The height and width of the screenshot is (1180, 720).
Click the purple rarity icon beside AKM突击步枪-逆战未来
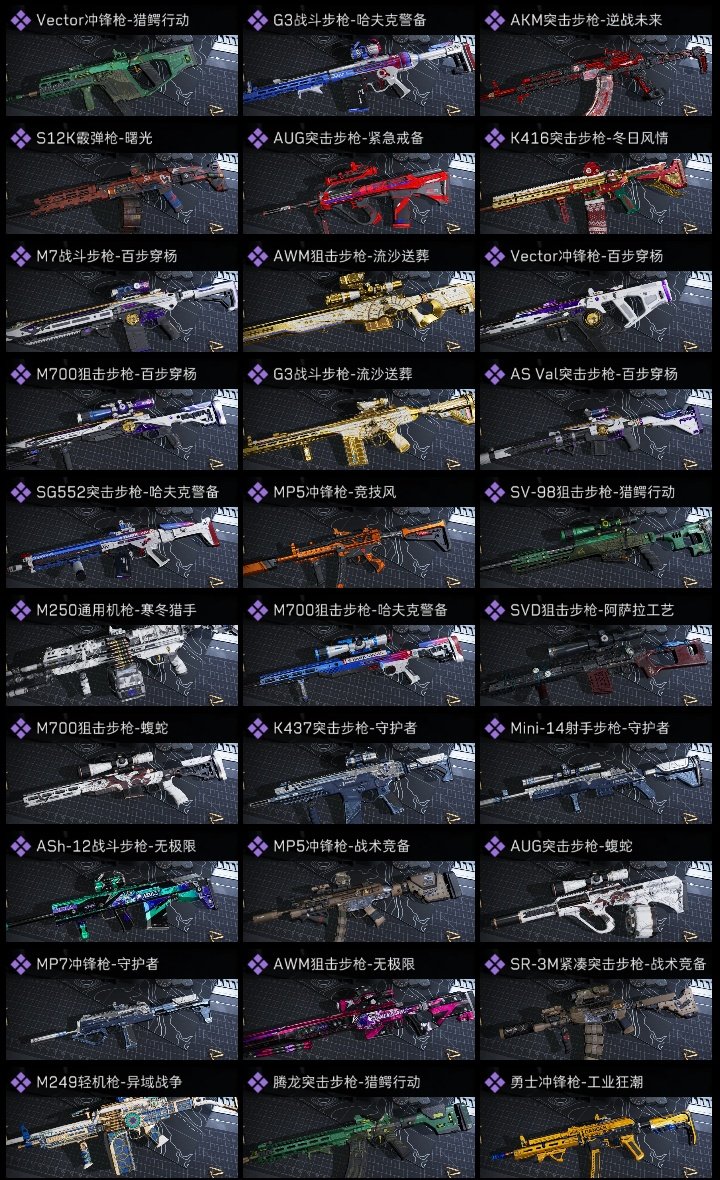494,20
